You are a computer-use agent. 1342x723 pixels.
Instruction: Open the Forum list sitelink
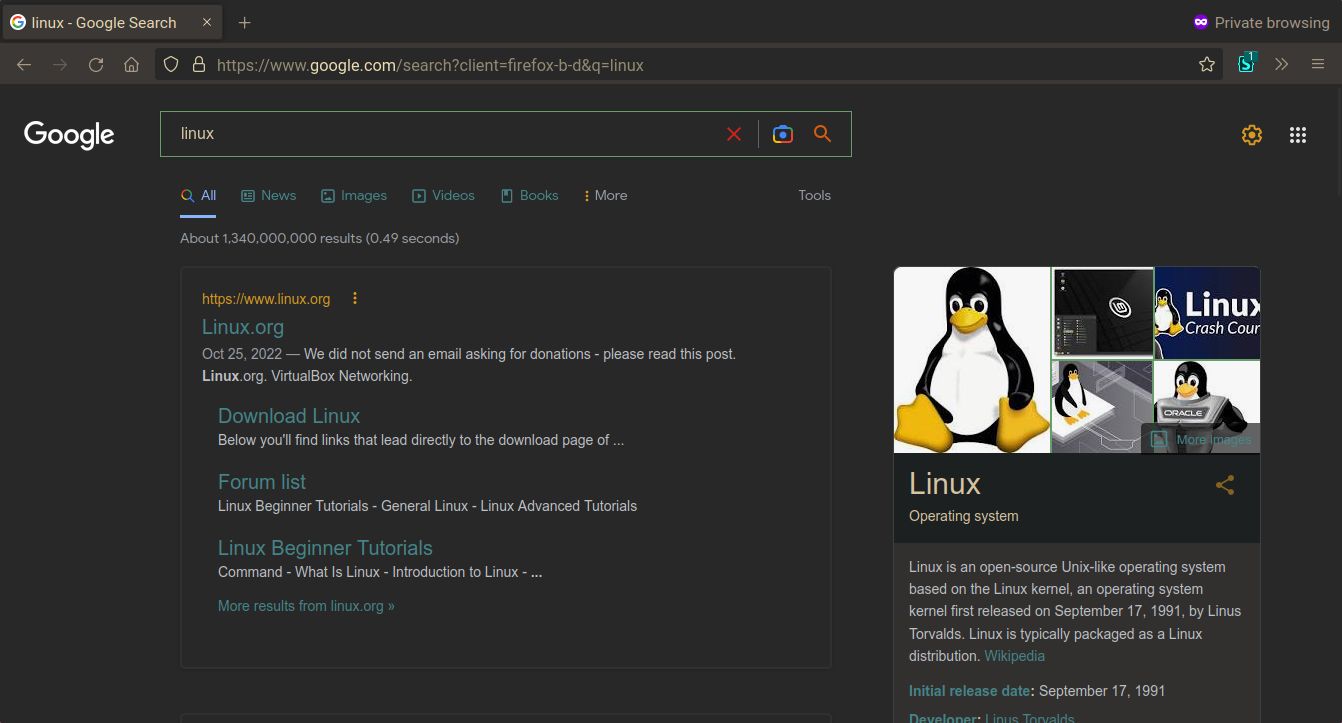(x=262, y=482)
